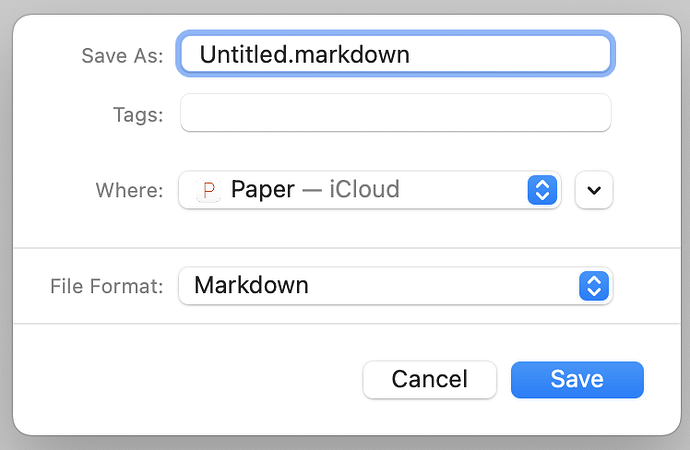Click the blue arrows on File Format popup
690x450 pixels.
tap(593, 286)
